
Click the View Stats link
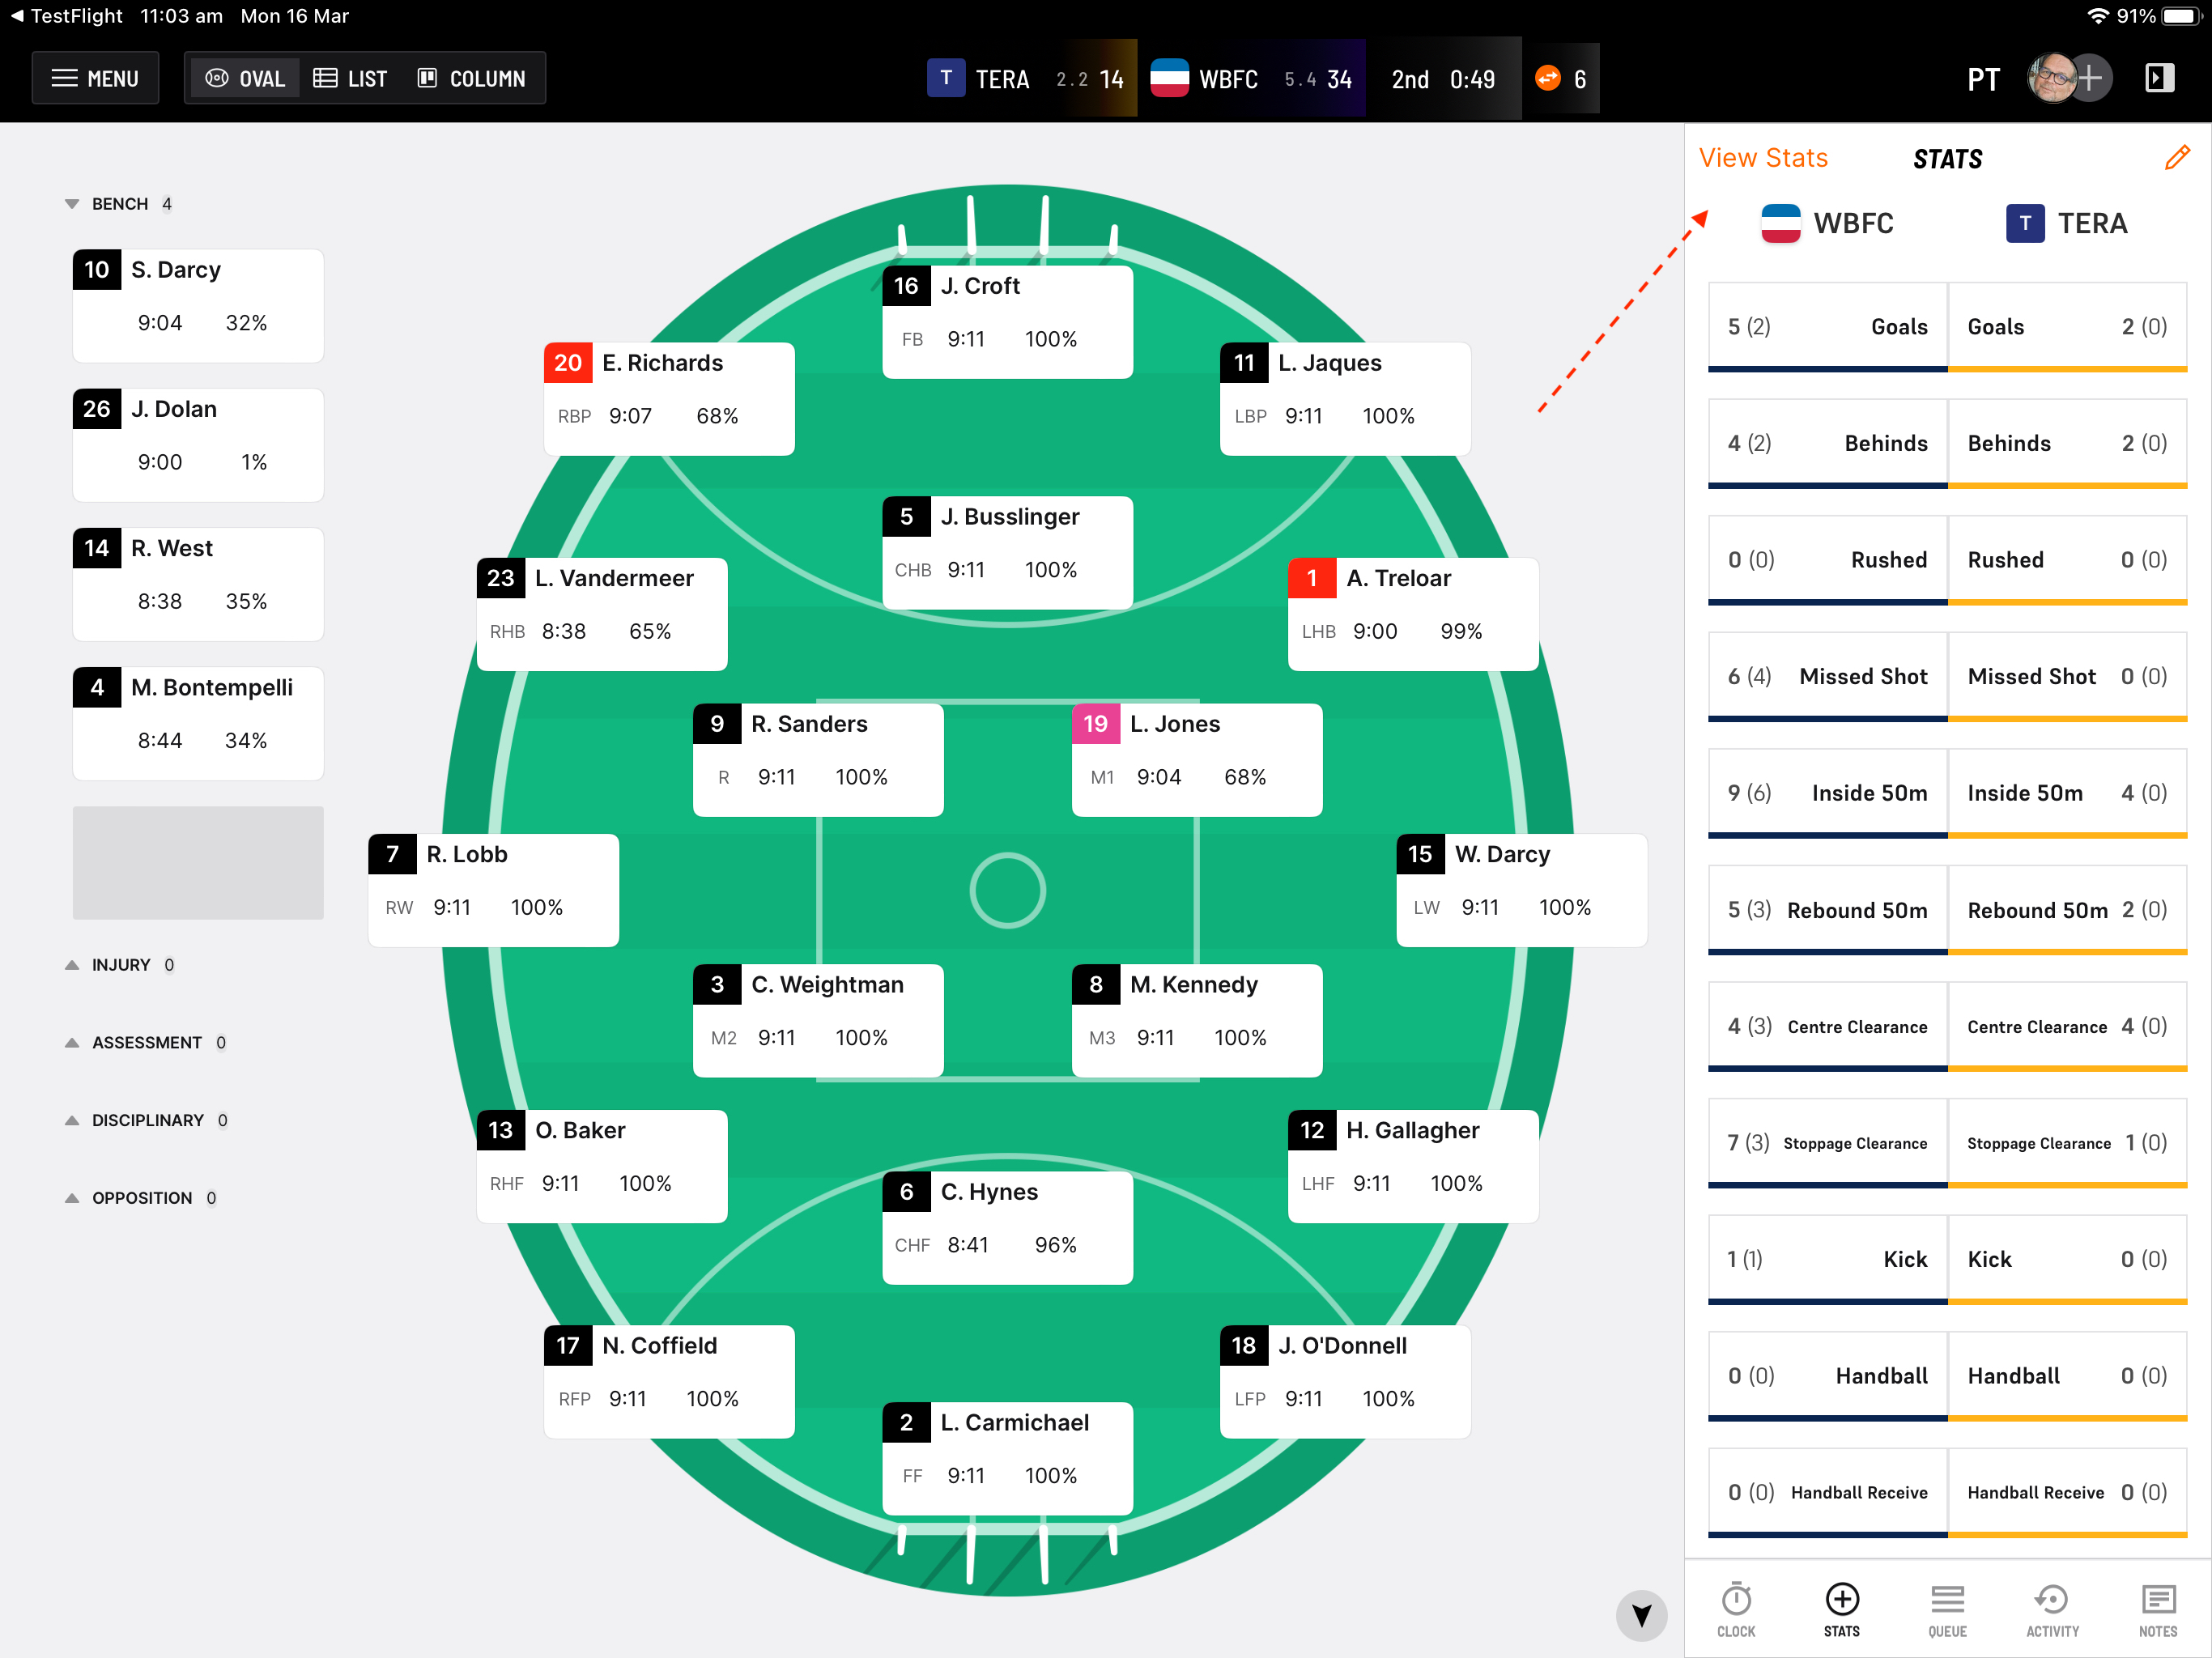(x=1763, y=158)
